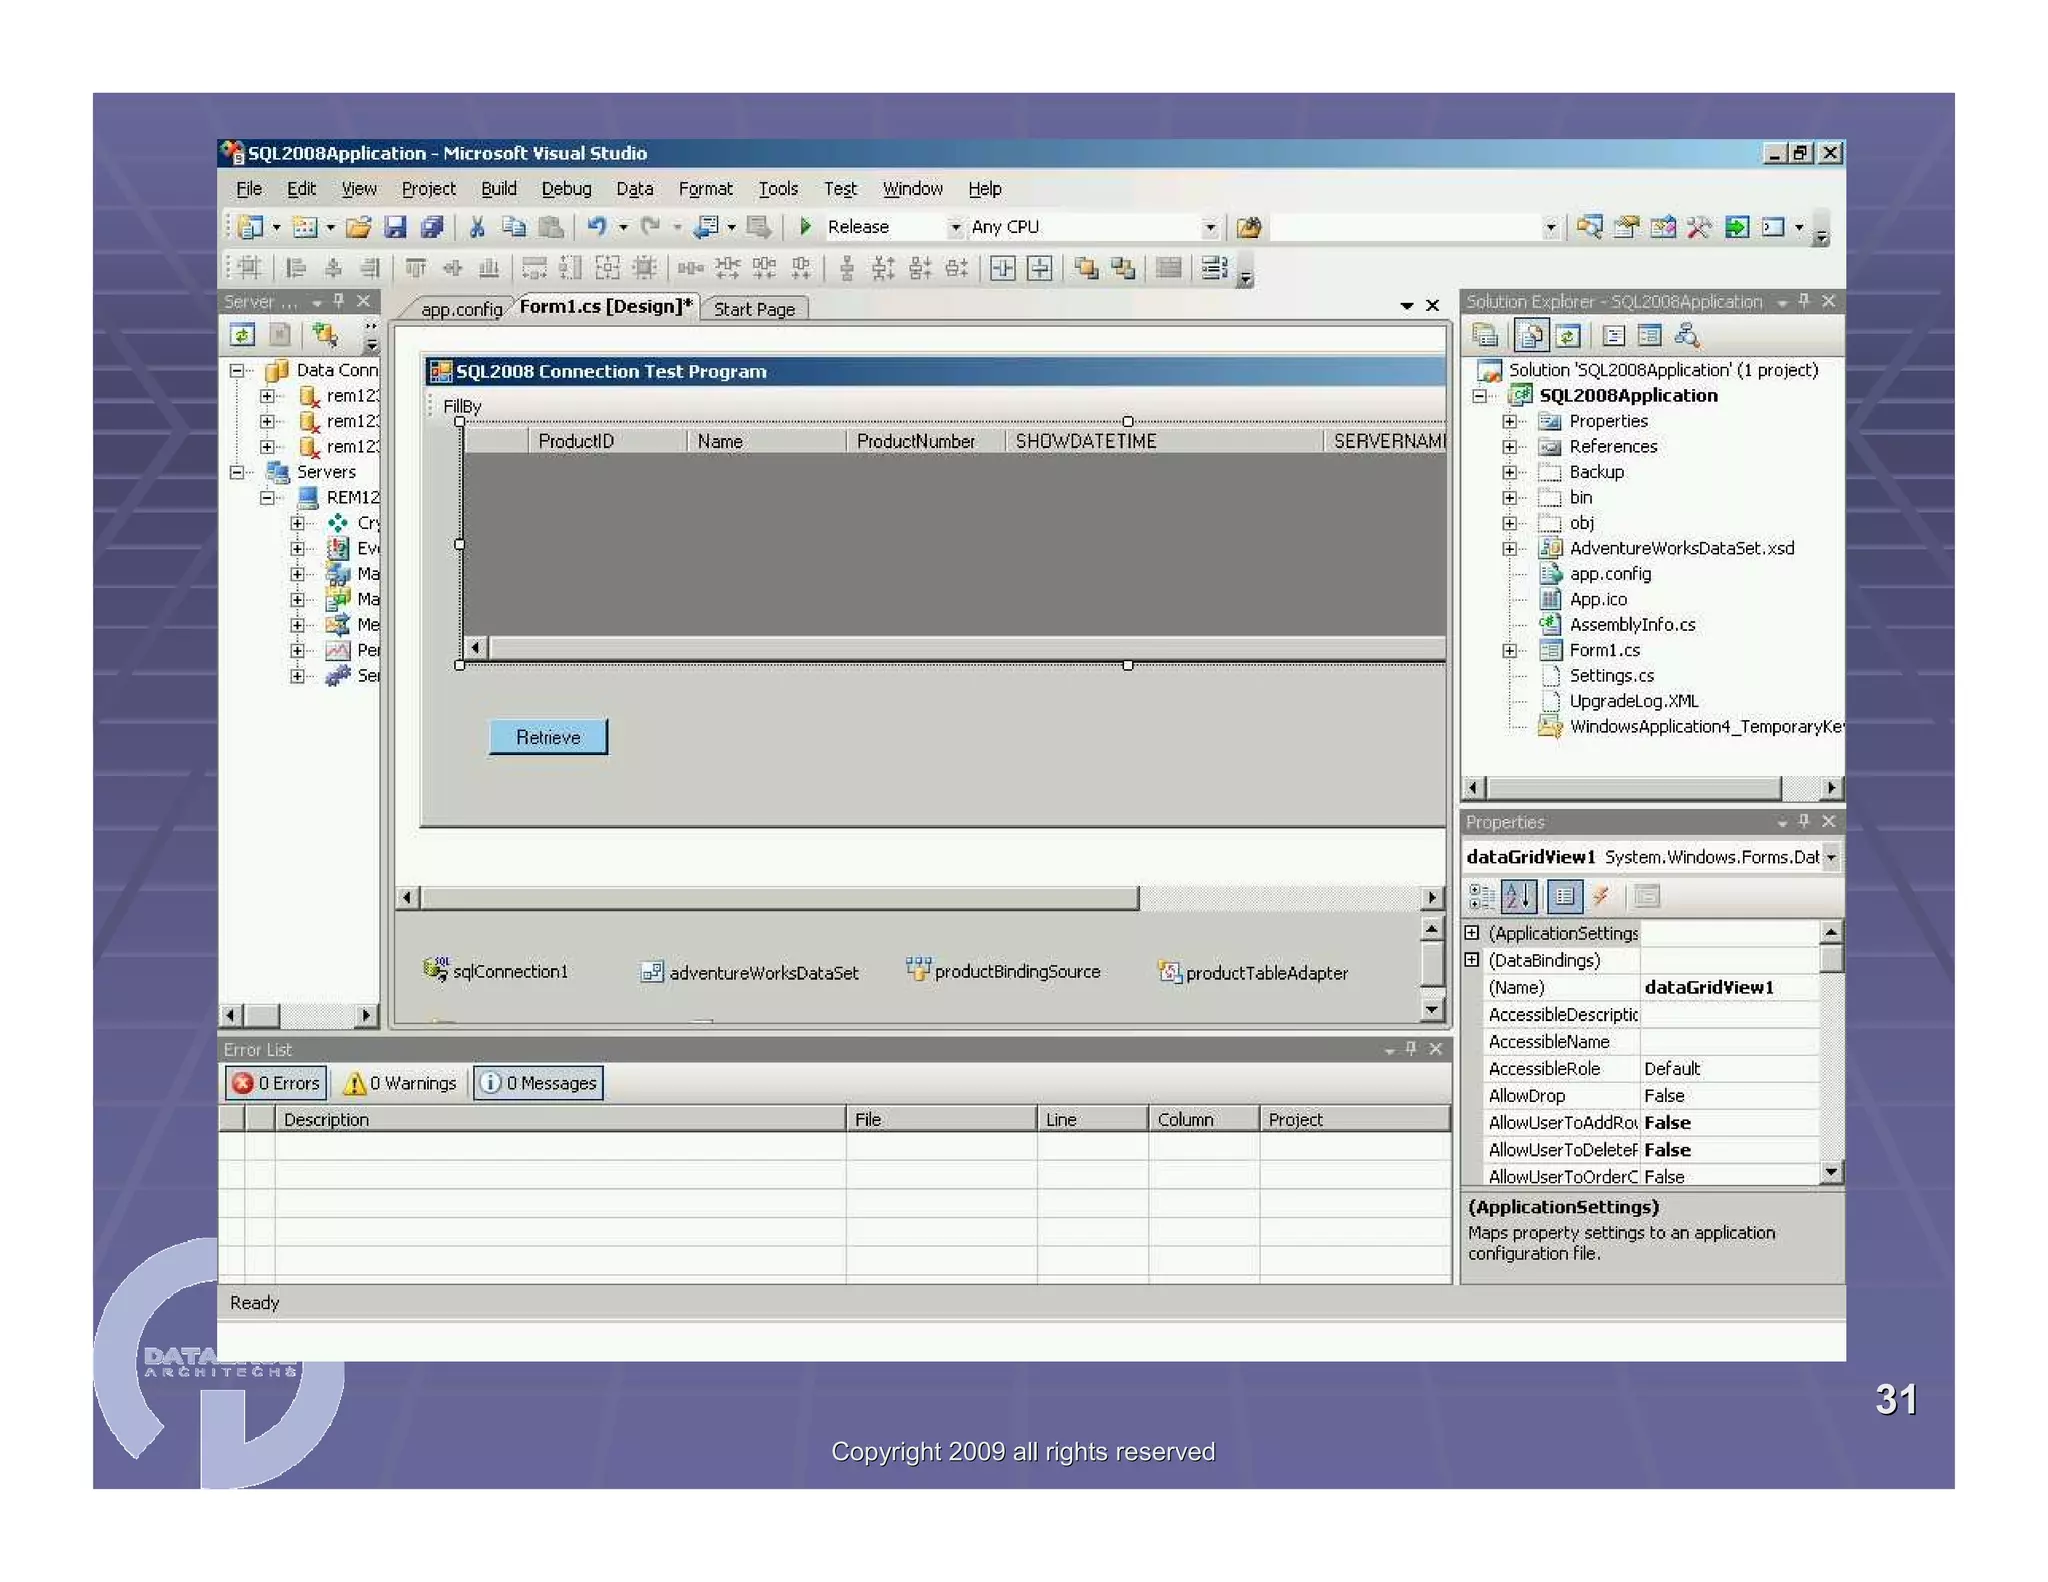
Task: Open the Format menu
Action: [x=705, y=189]
